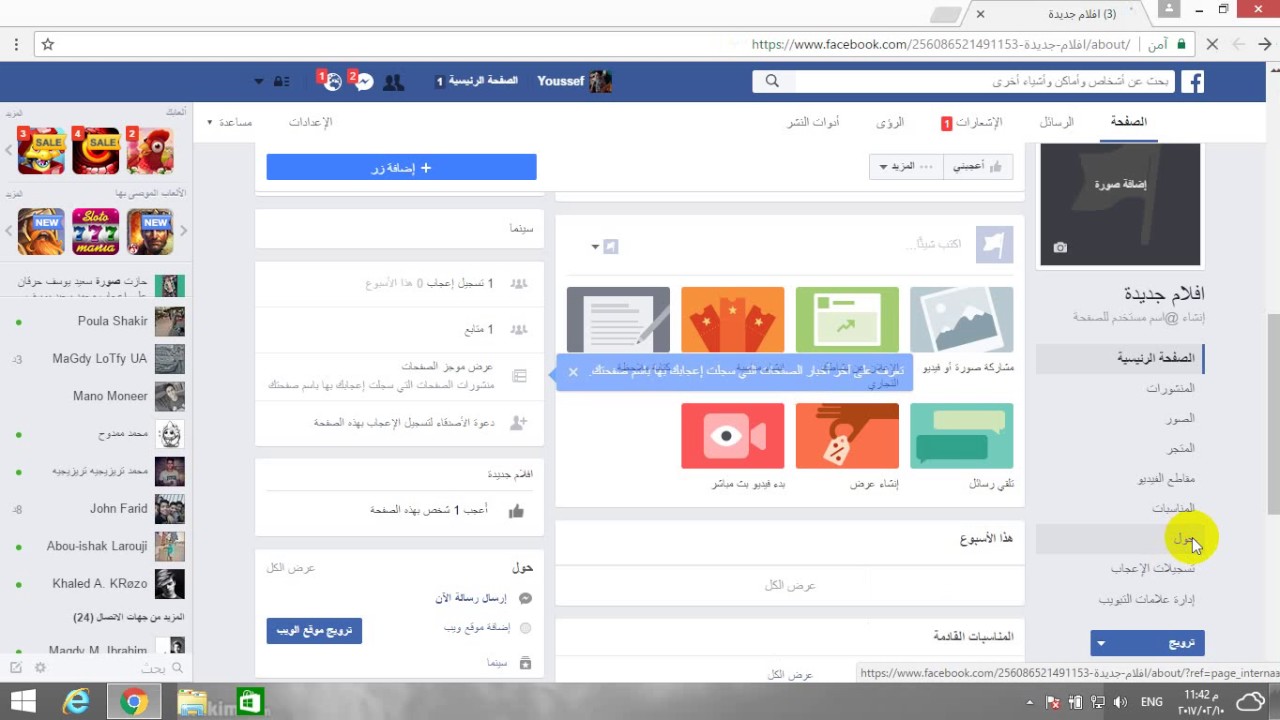Dismiss the blue tooltip with X
The height and width of the screenshot is (720, 1280).
(x=573, y=372)
